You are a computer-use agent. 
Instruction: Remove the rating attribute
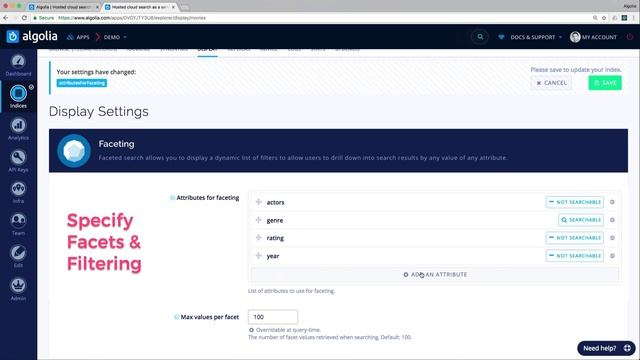[612, 238]
